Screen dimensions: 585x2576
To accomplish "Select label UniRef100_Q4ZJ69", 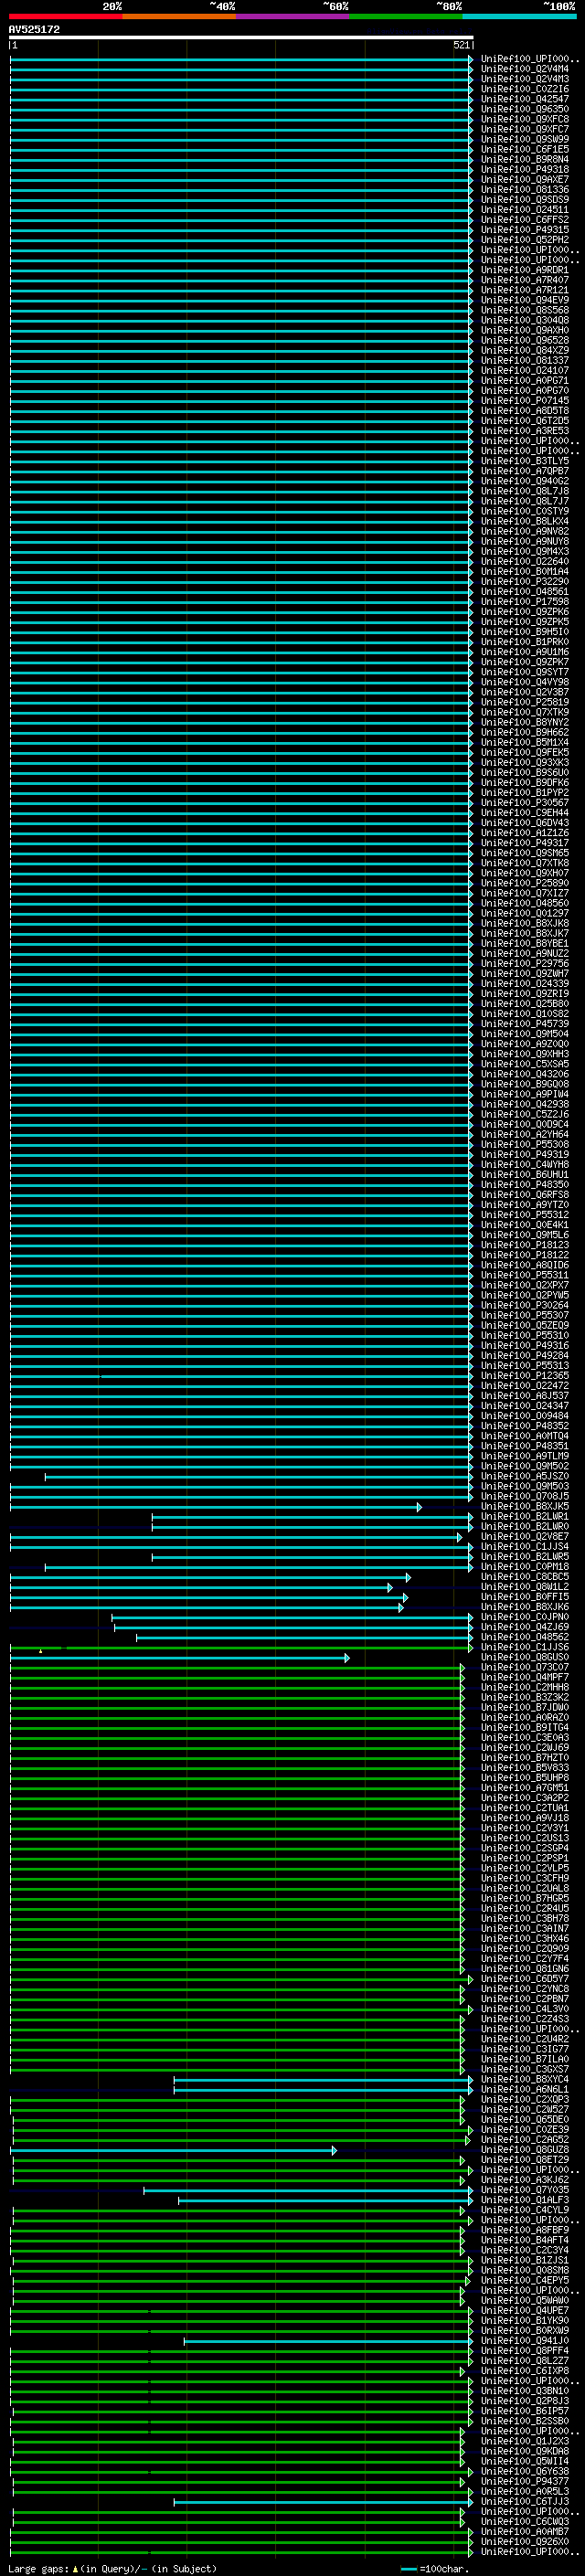I will 524,1627.
